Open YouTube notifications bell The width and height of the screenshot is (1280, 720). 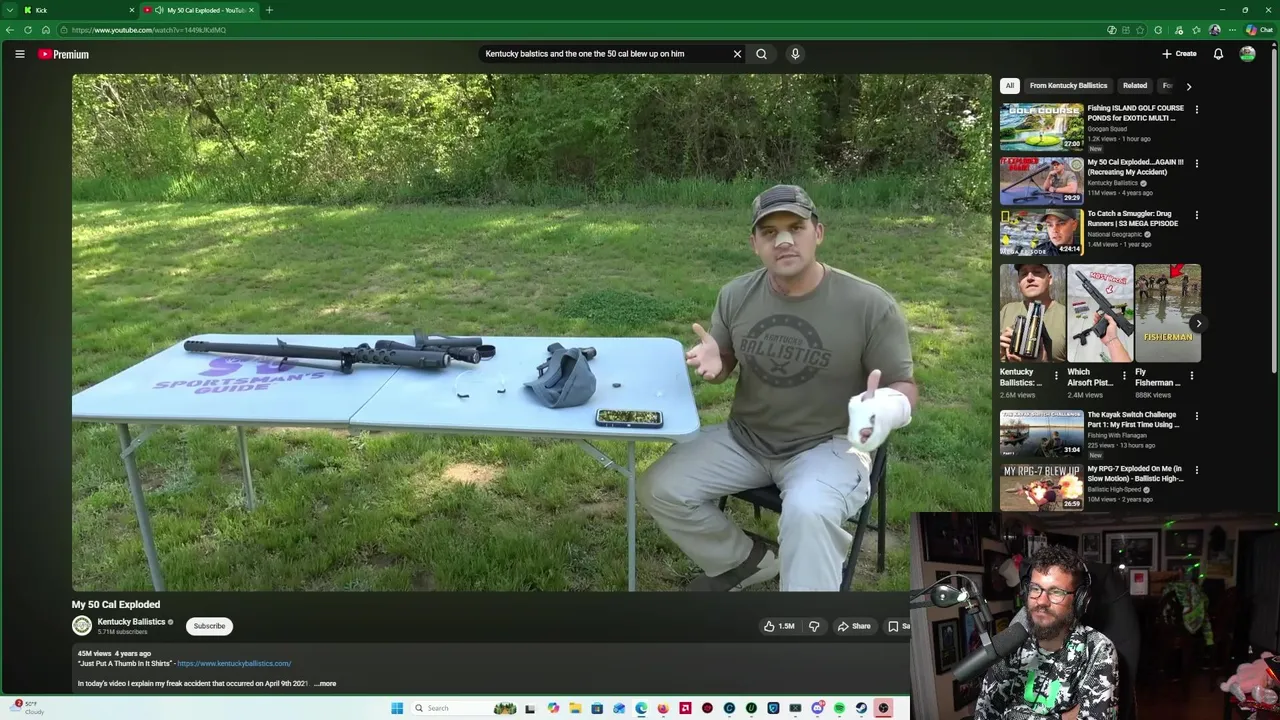pos(1218,54)
